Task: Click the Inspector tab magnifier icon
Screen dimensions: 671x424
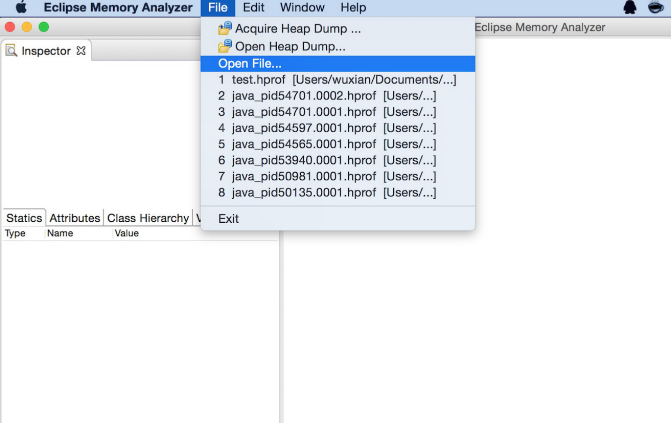Action: point(12,50)
